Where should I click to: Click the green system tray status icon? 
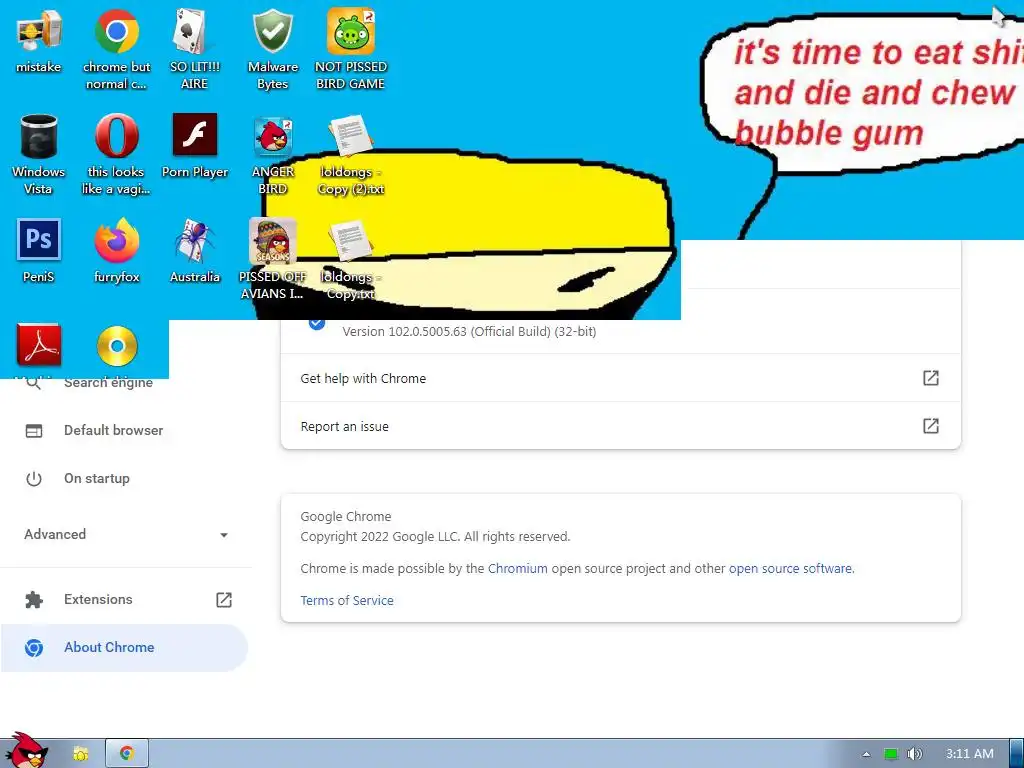(x=891, y=754)
